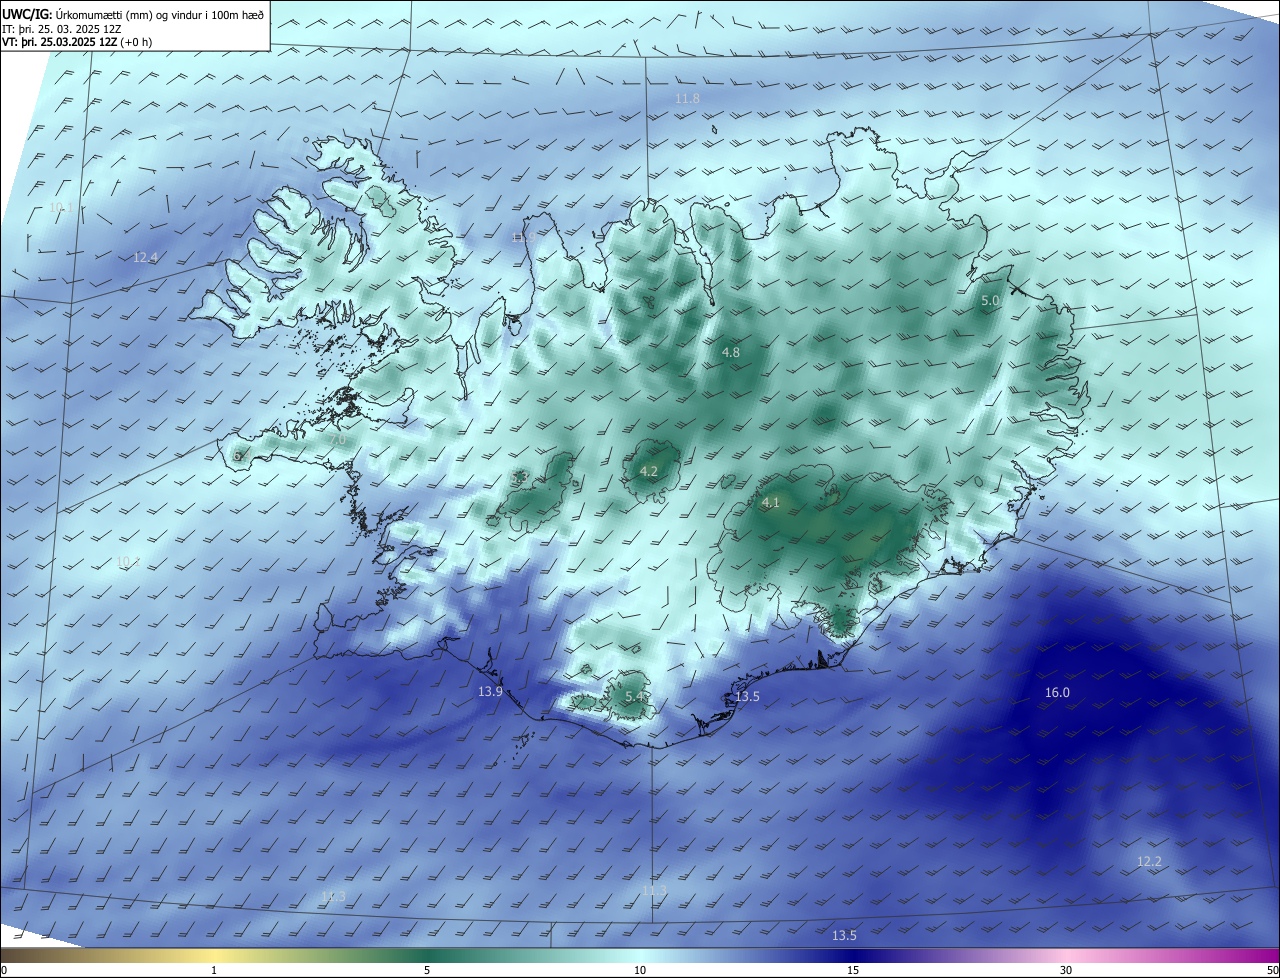Viewport: 1280px width, 978px height.
Task: Click the '10' tick on the color scale
Action: click(640, 970)
